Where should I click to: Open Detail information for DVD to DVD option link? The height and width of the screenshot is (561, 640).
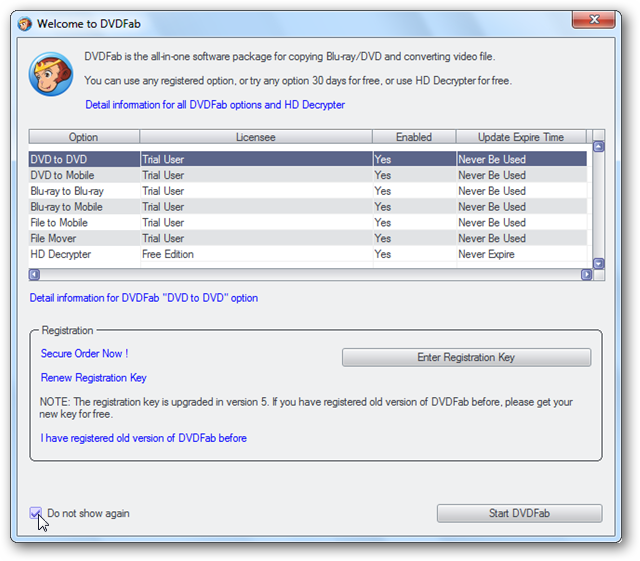(144, 298)
